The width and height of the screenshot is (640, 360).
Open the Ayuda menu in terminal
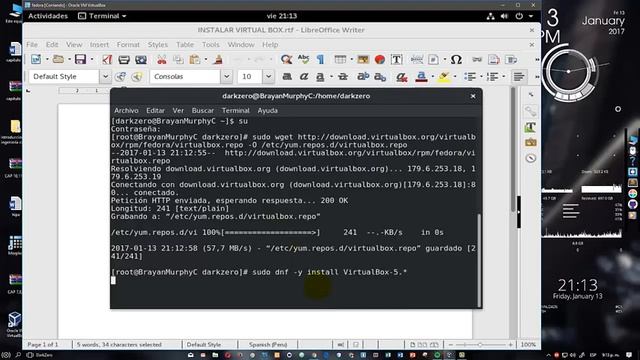(268, 110)
